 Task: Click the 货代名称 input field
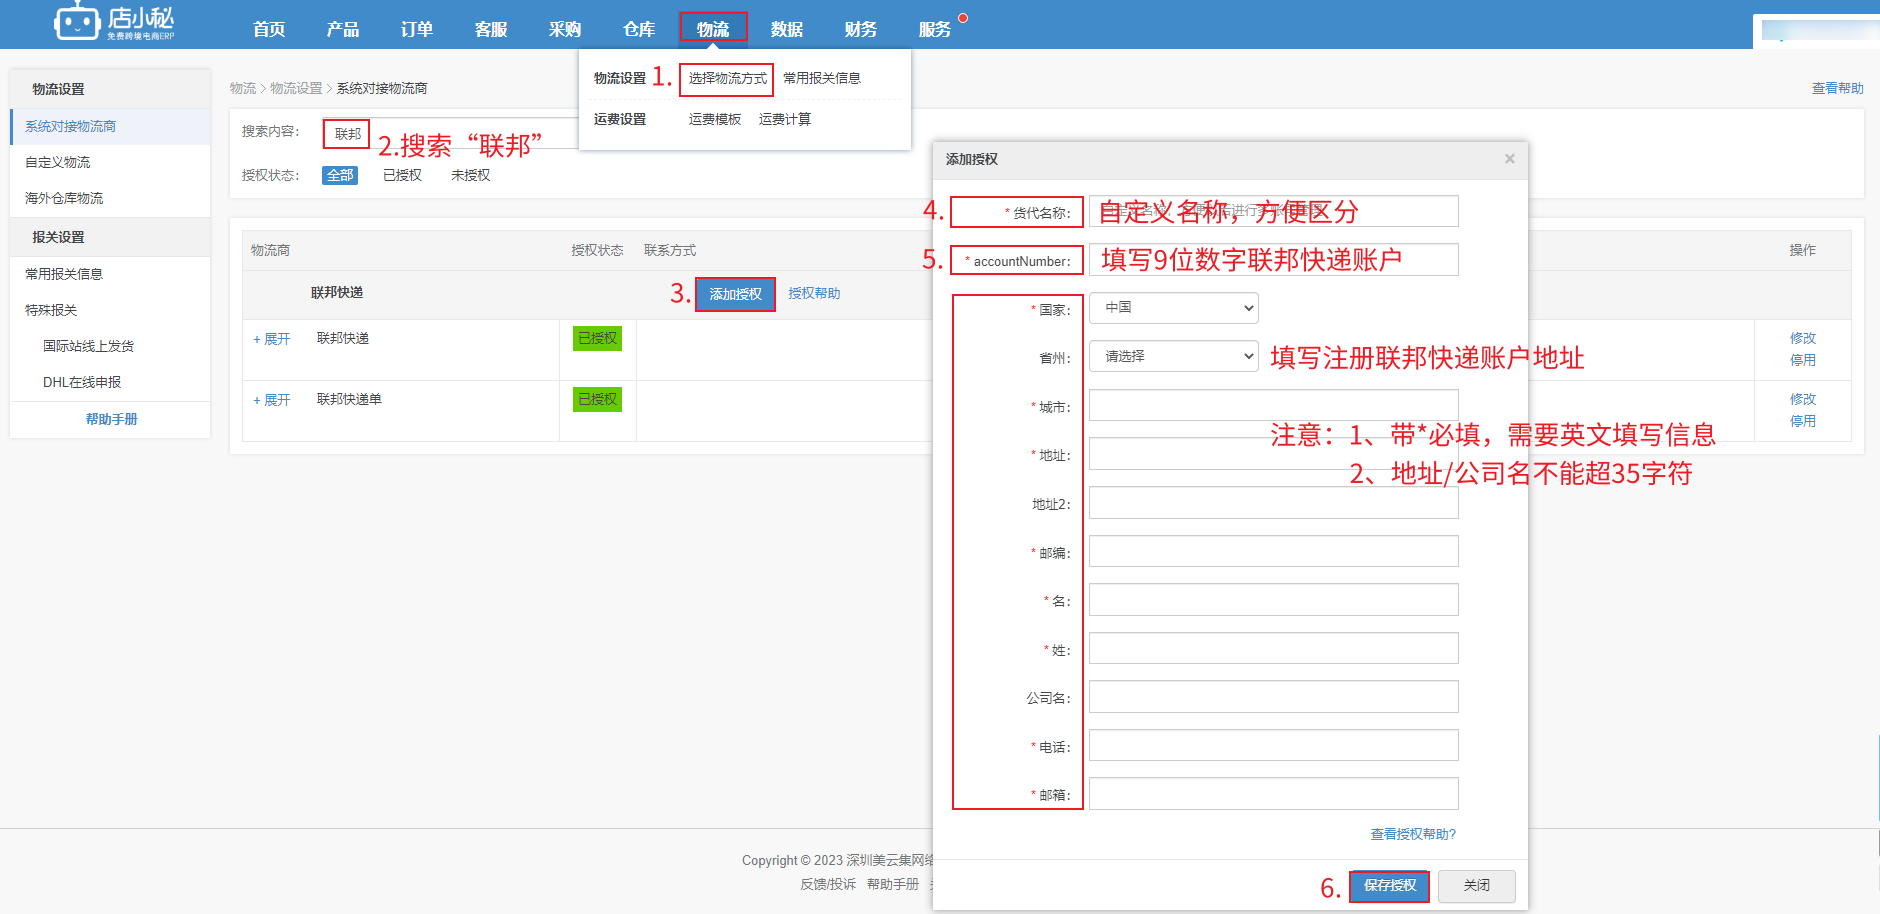click(1273, 211)
